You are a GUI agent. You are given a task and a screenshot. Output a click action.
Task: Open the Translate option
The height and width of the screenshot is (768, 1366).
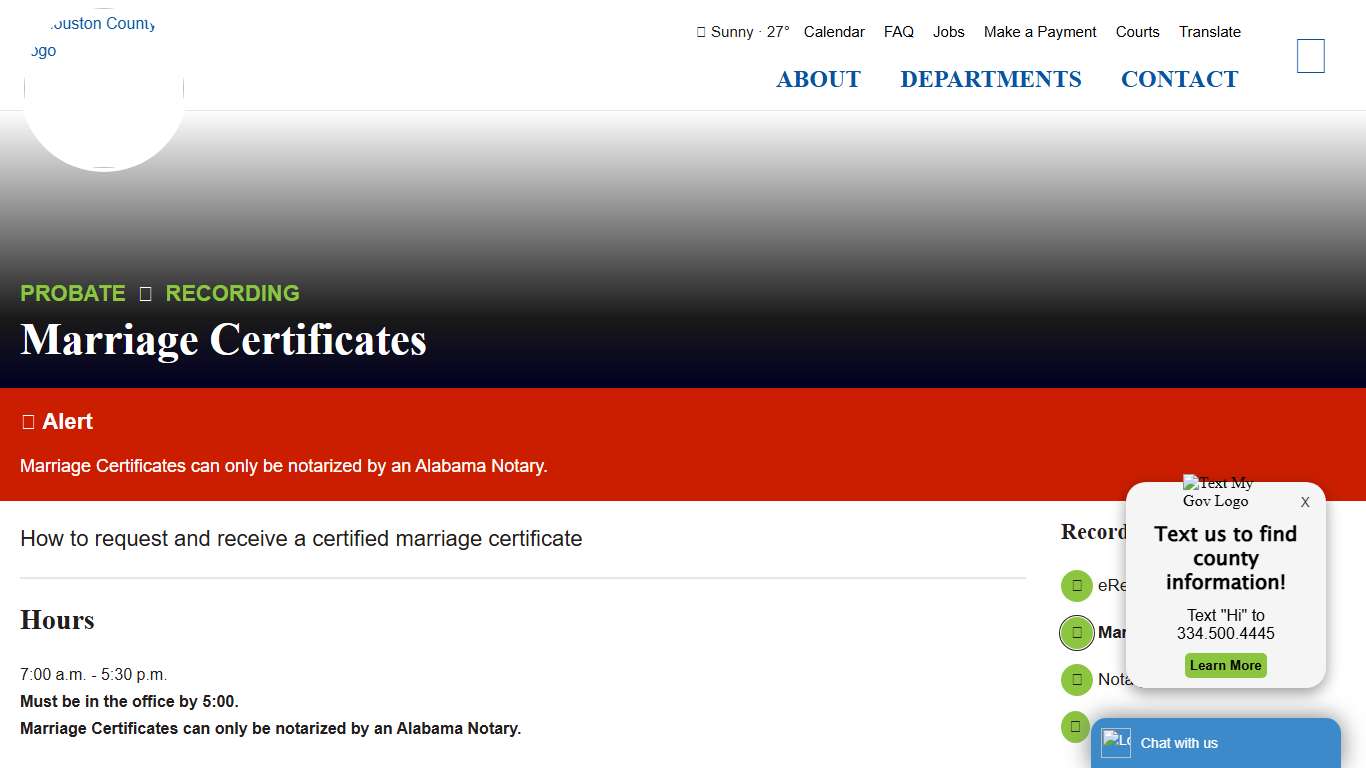(1209, 31)
